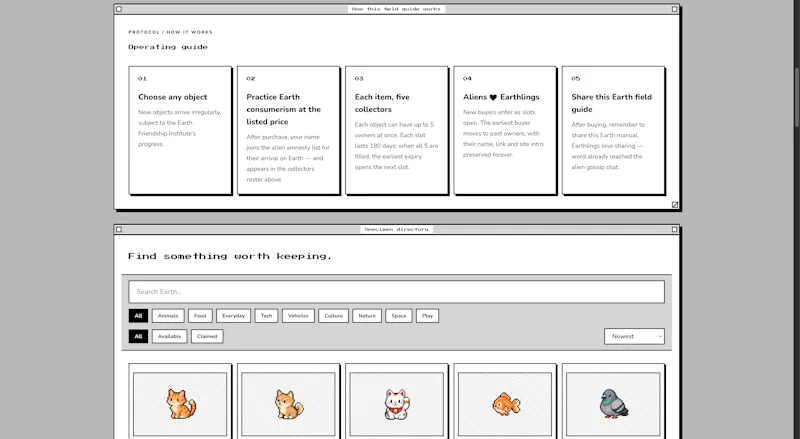Show only Claimed specimens
This screenshot has height=439, width=800.
tap(207, 336)
